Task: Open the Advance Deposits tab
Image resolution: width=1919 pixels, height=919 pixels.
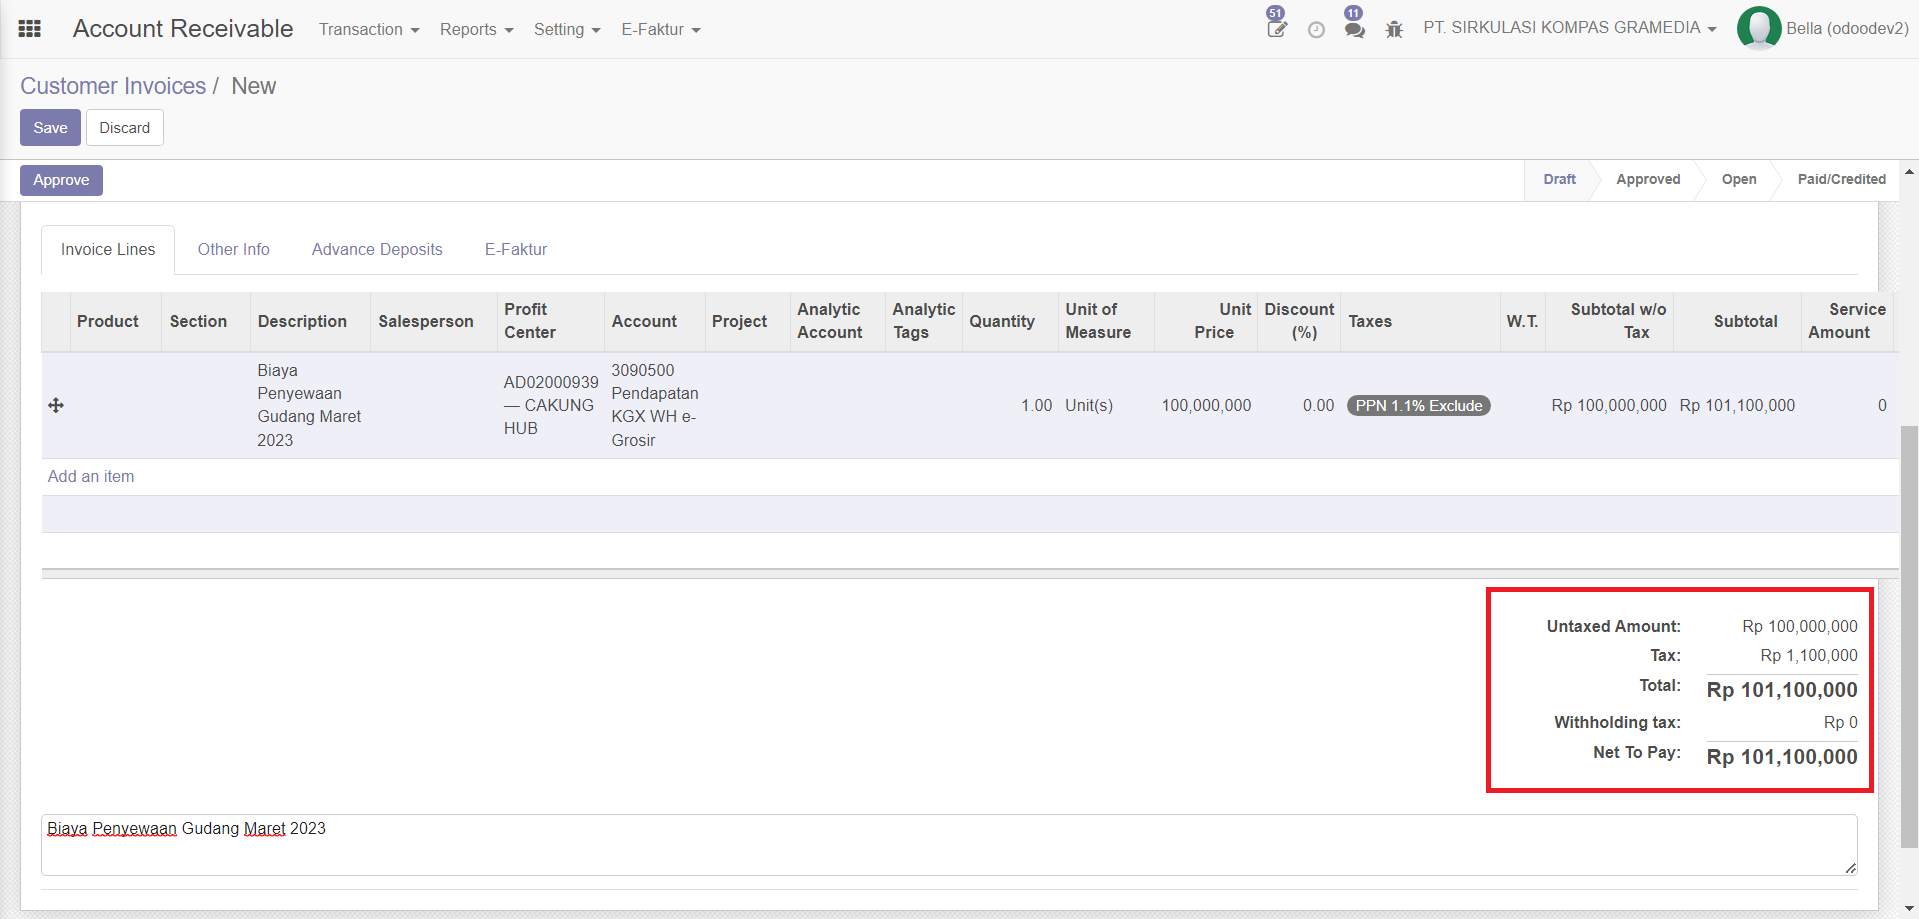Action: click(x=377, y=250)
